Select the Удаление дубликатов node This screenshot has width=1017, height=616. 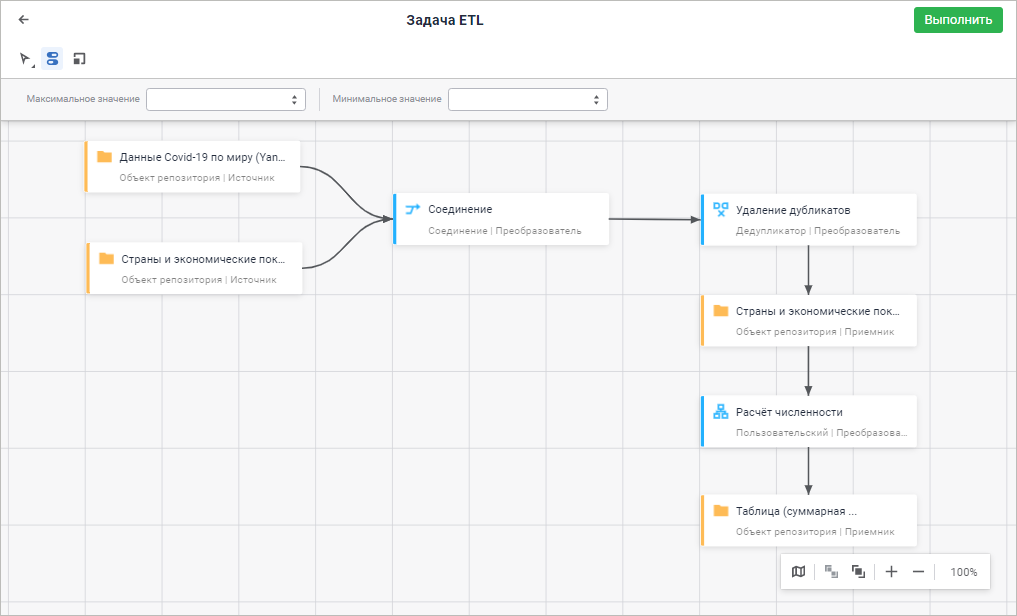[x=810, y=219]
